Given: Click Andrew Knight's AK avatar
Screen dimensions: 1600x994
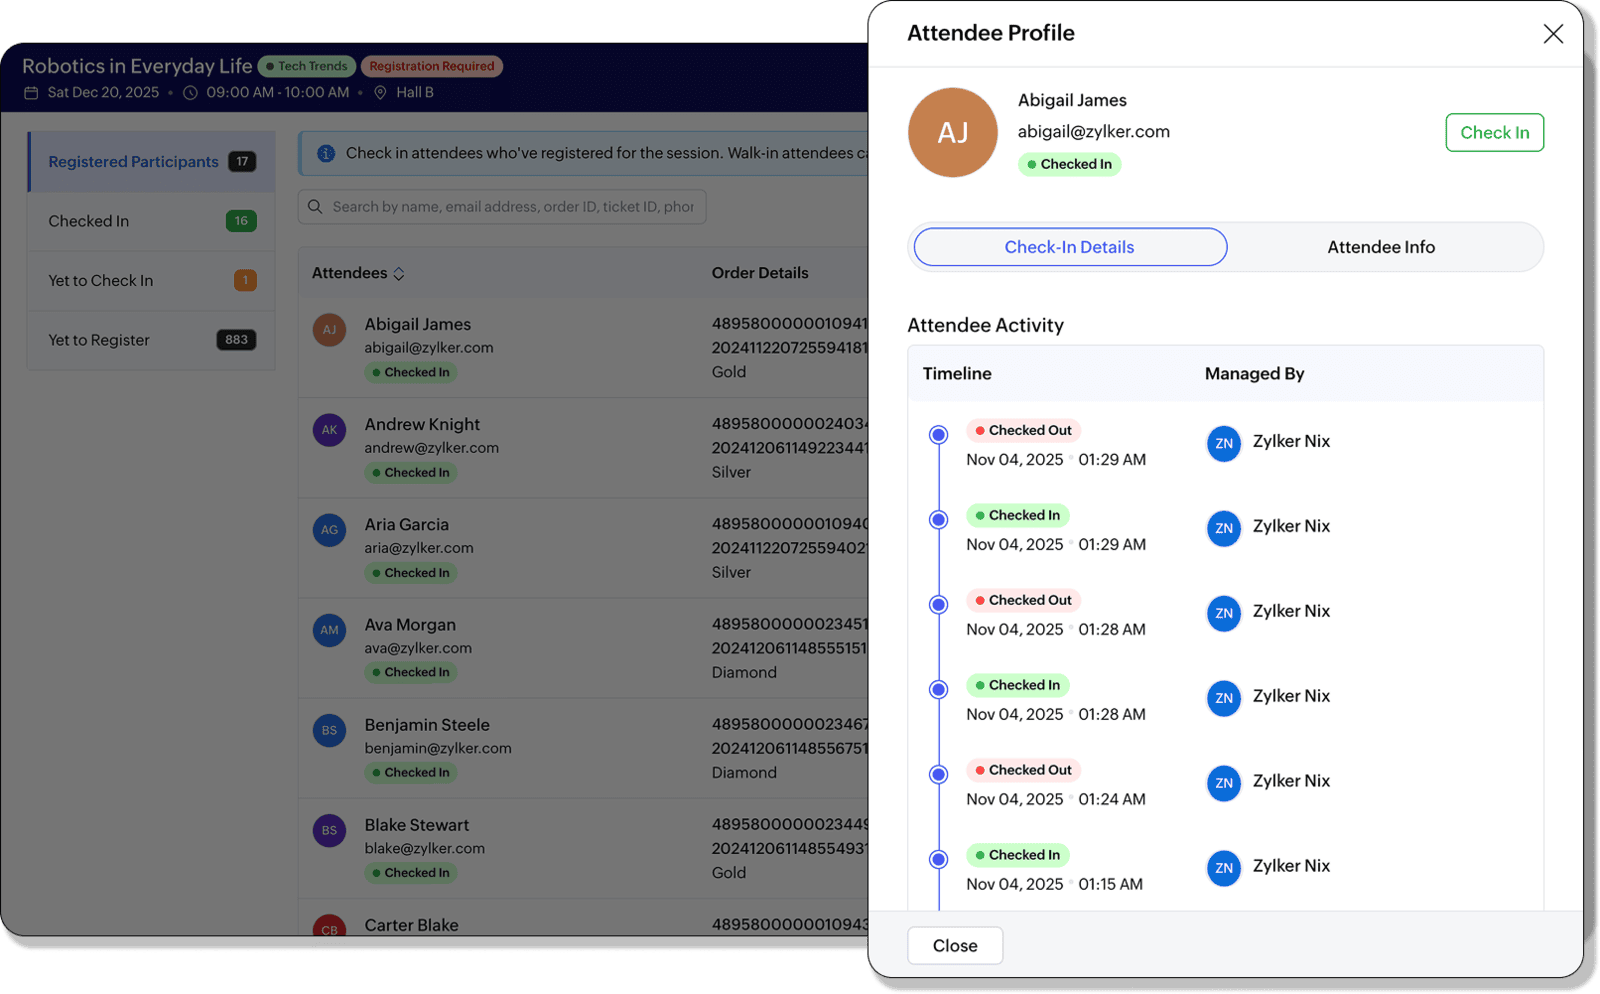Looking at the screenshot, I should click(329, 430).
